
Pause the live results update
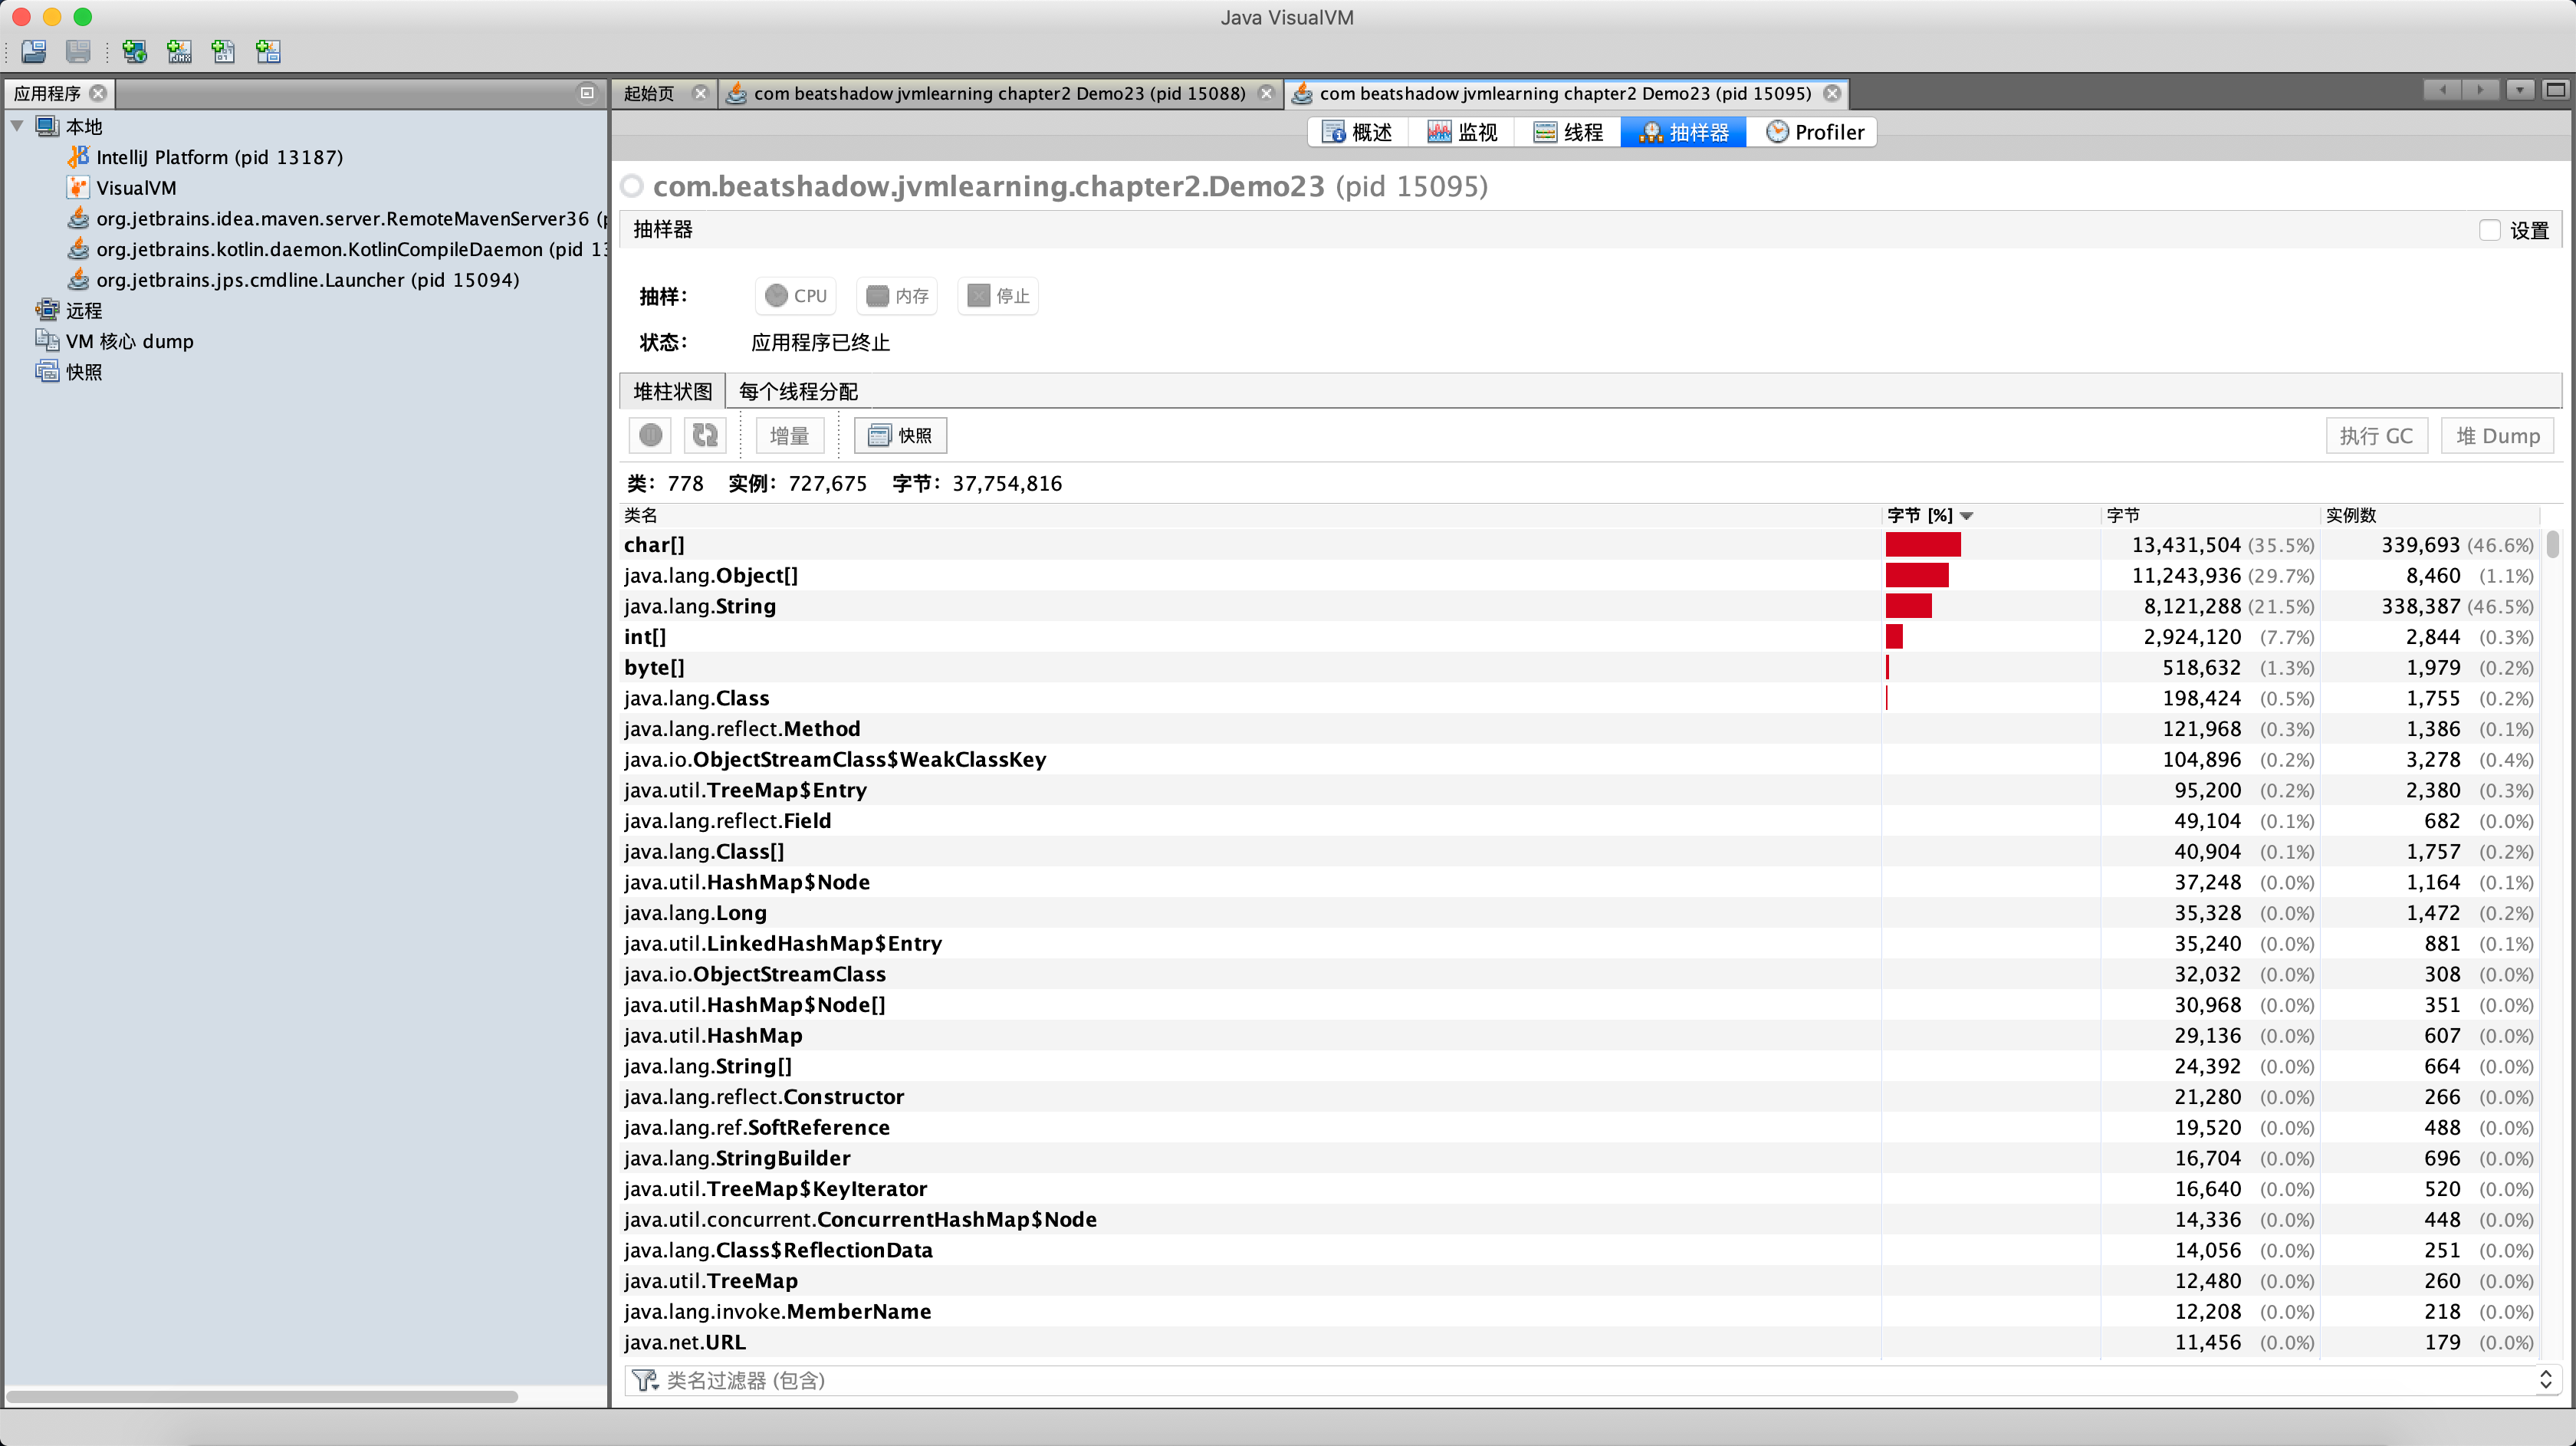[651, 435]
